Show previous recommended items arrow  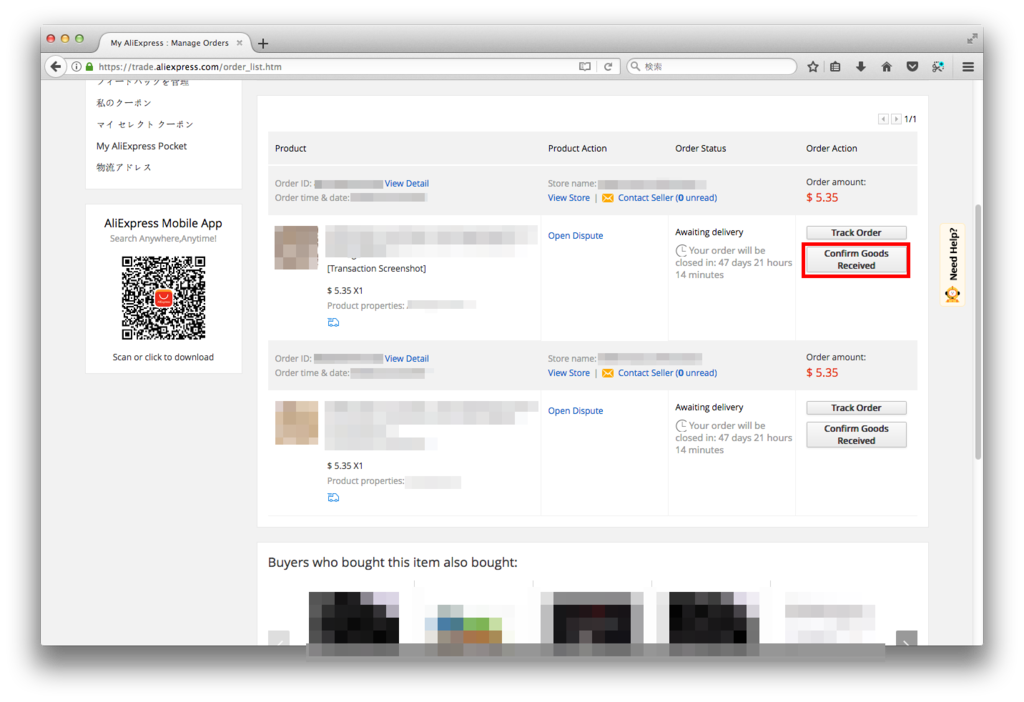pos(279,639)
